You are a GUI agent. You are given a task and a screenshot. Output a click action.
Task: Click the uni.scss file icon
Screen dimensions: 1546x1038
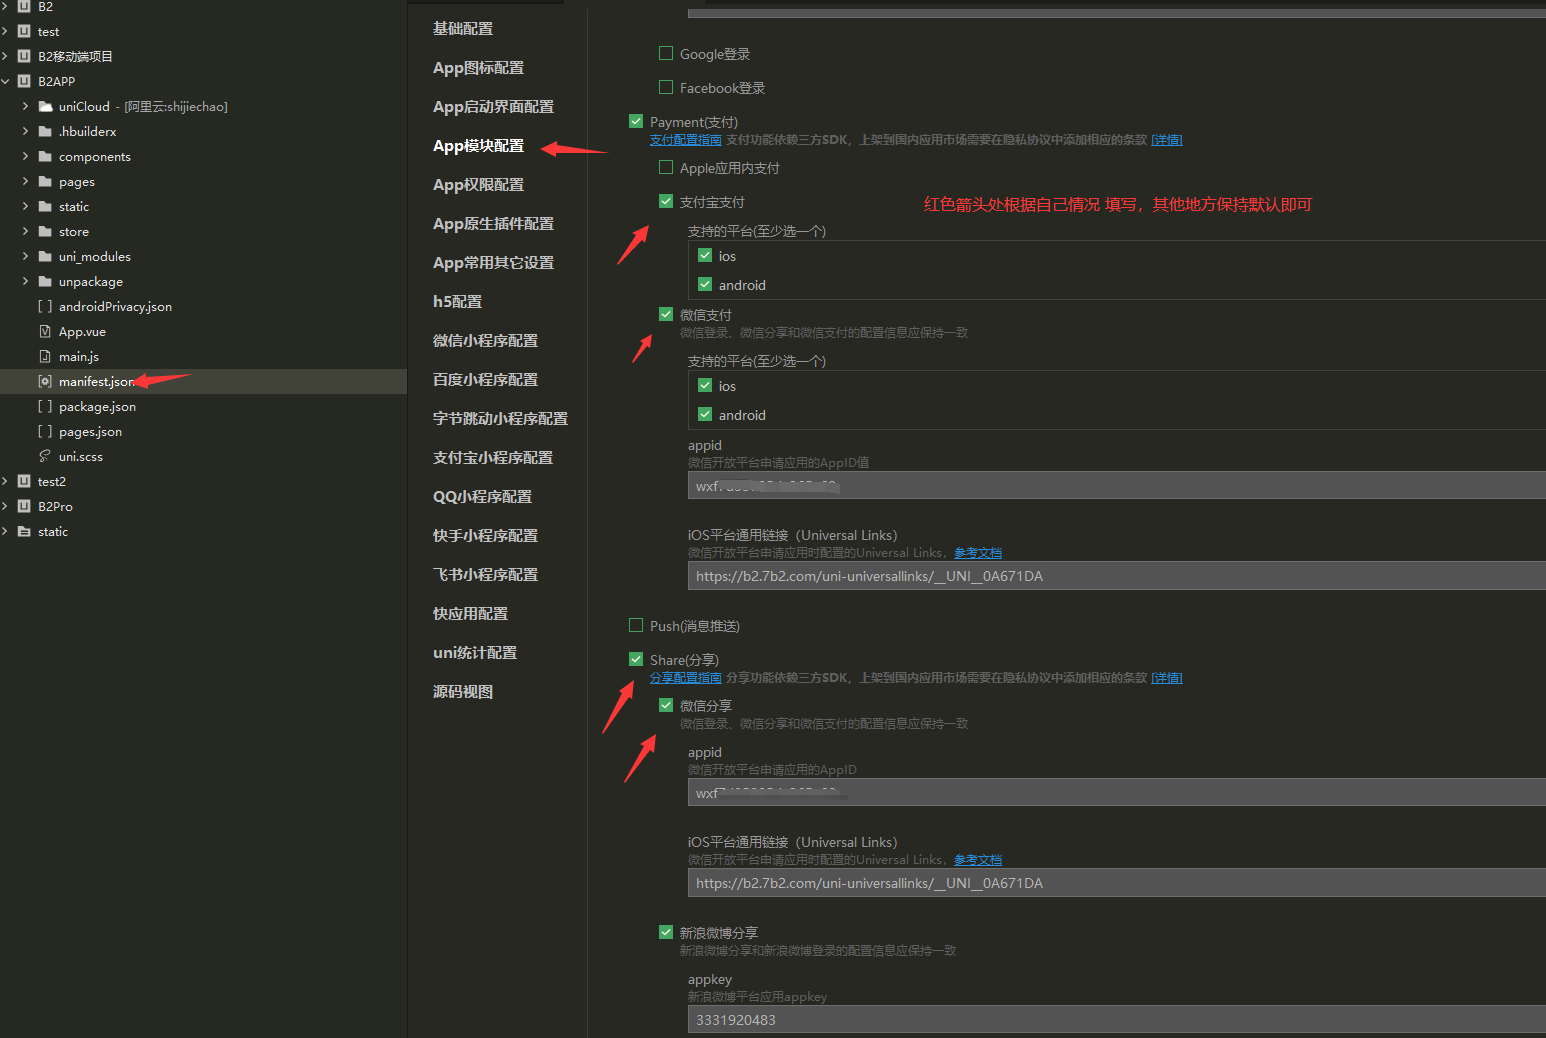[x=45, y=456]
